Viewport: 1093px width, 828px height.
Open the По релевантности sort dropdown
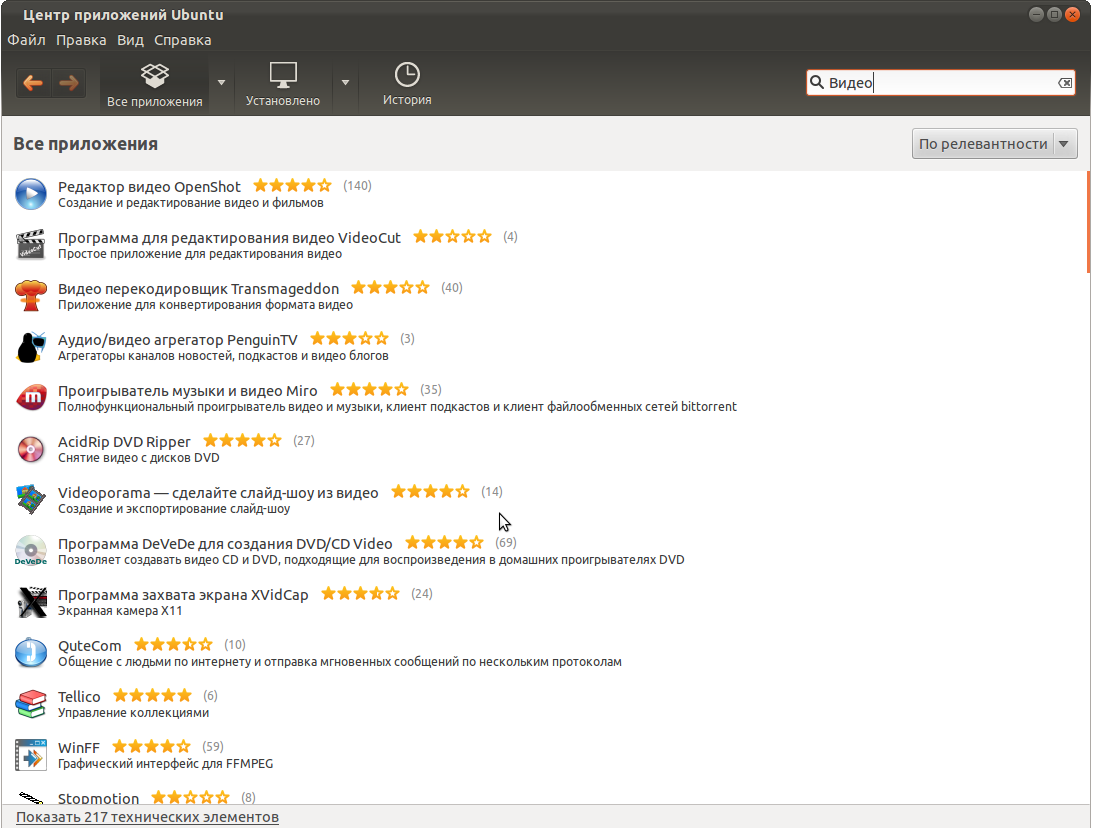pyautogui.click(x=995, y=144)
